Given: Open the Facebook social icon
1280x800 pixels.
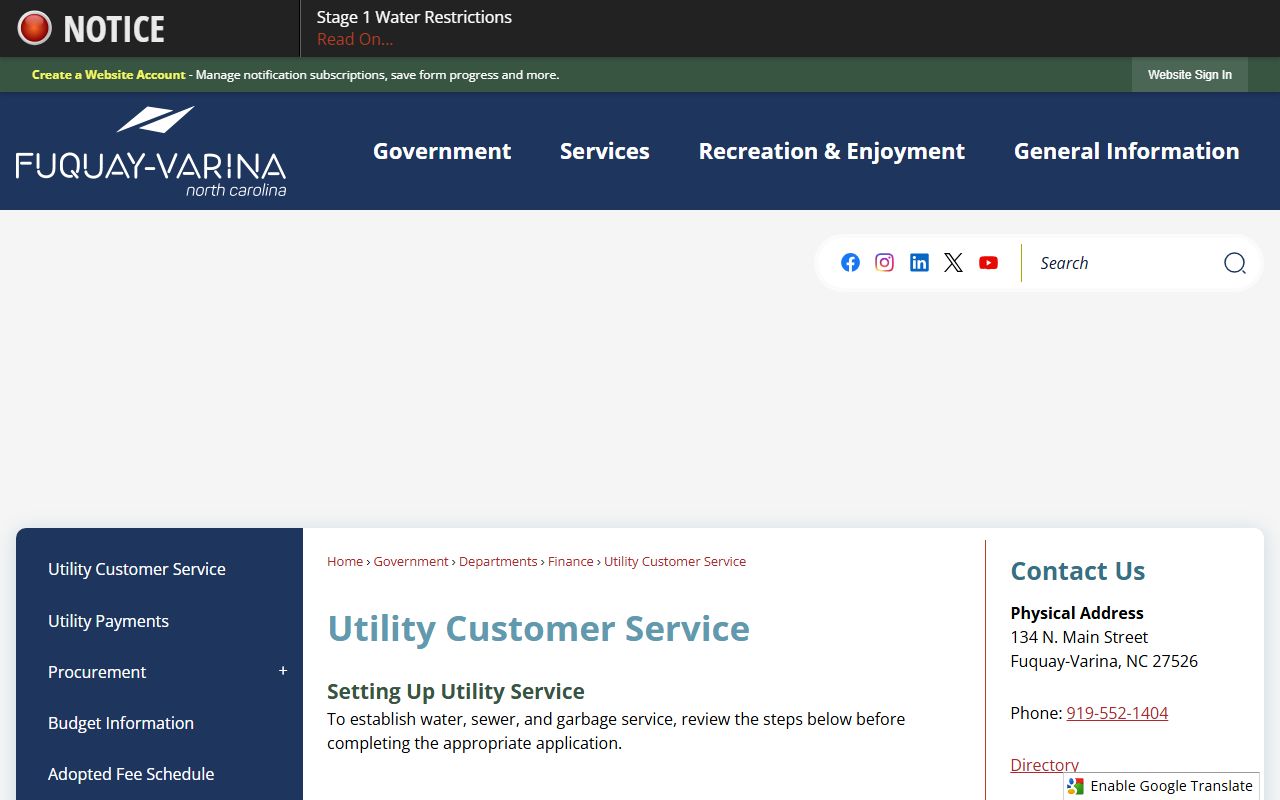Looking at the screenshot, I should (x=850, y=262).
